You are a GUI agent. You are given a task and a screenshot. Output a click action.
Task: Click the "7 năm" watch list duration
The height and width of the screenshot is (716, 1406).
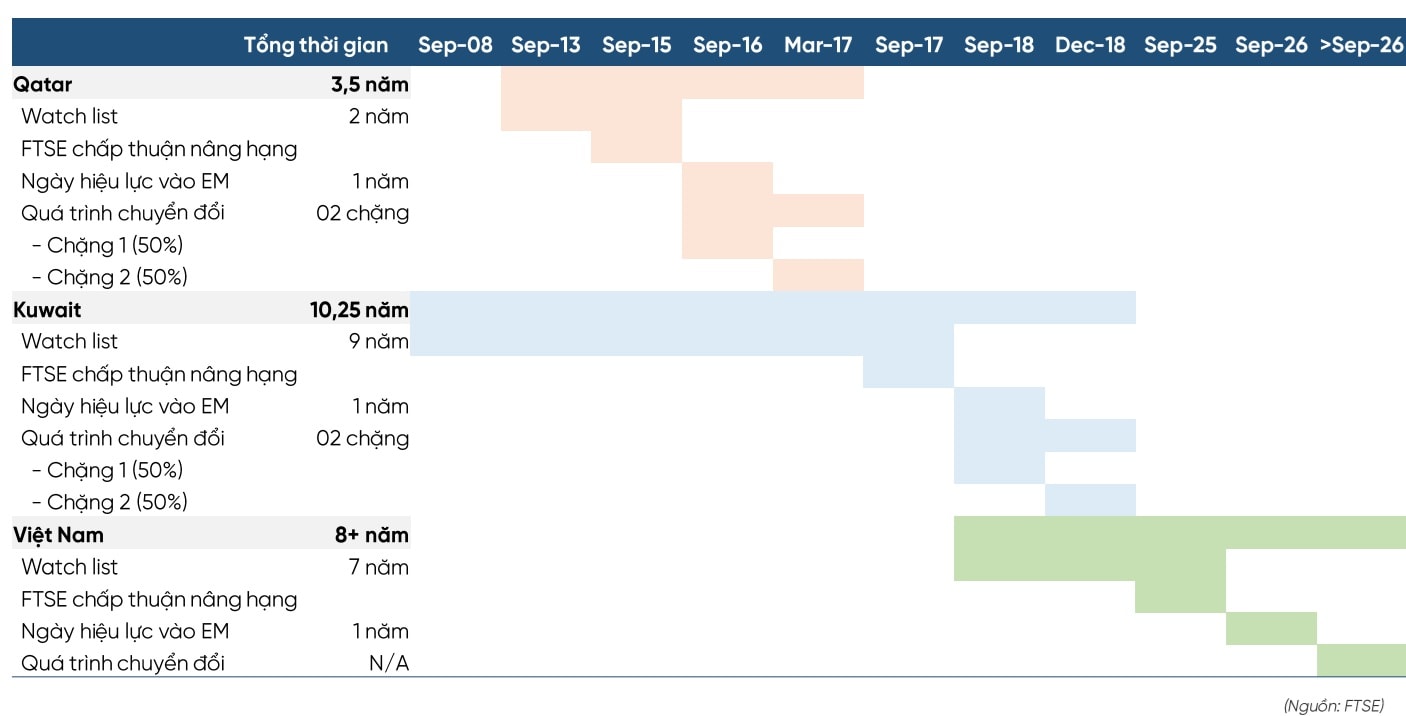tap(378, 567)
